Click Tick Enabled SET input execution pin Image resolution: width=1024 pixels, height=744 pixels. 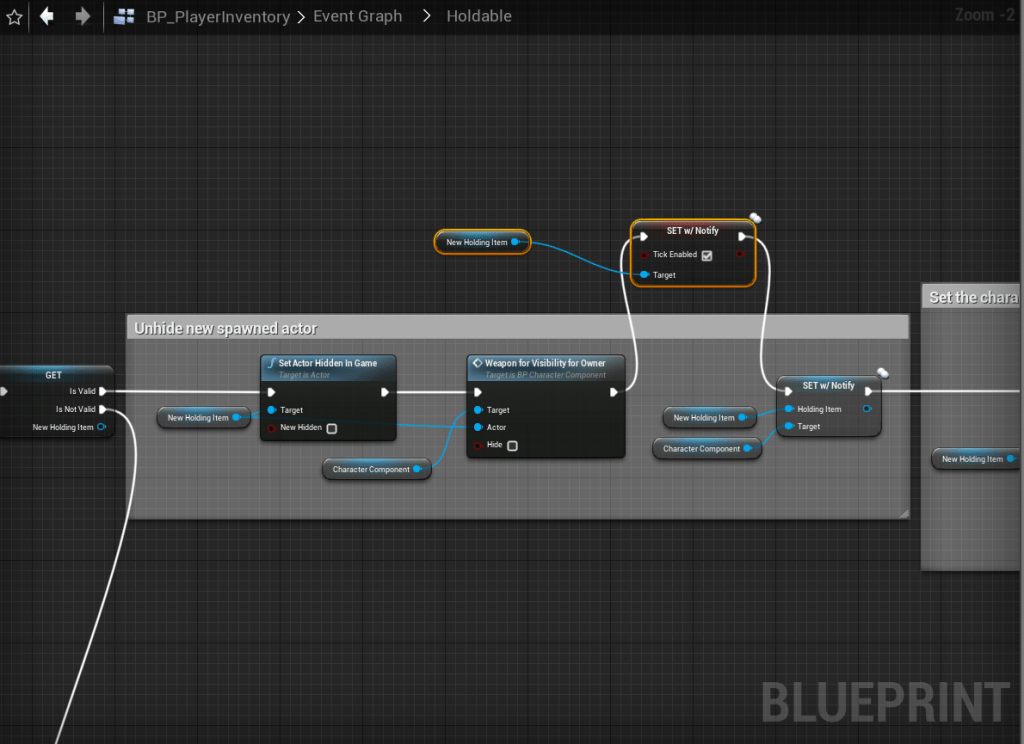coord(644,236)
